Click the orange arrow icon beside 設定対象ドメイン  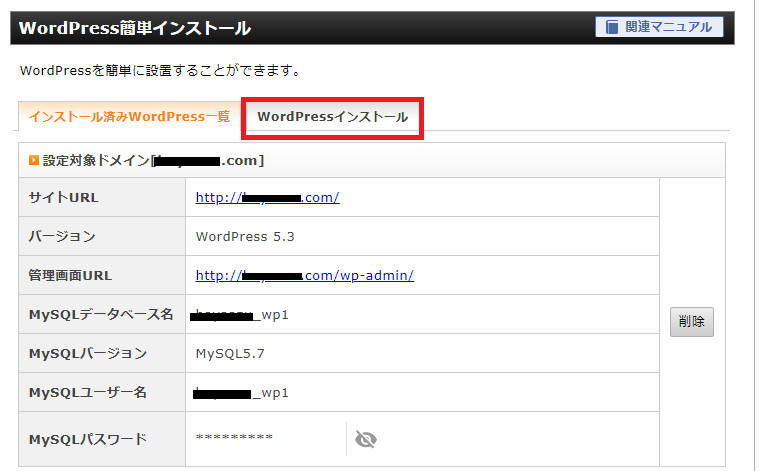coord(33,160)
